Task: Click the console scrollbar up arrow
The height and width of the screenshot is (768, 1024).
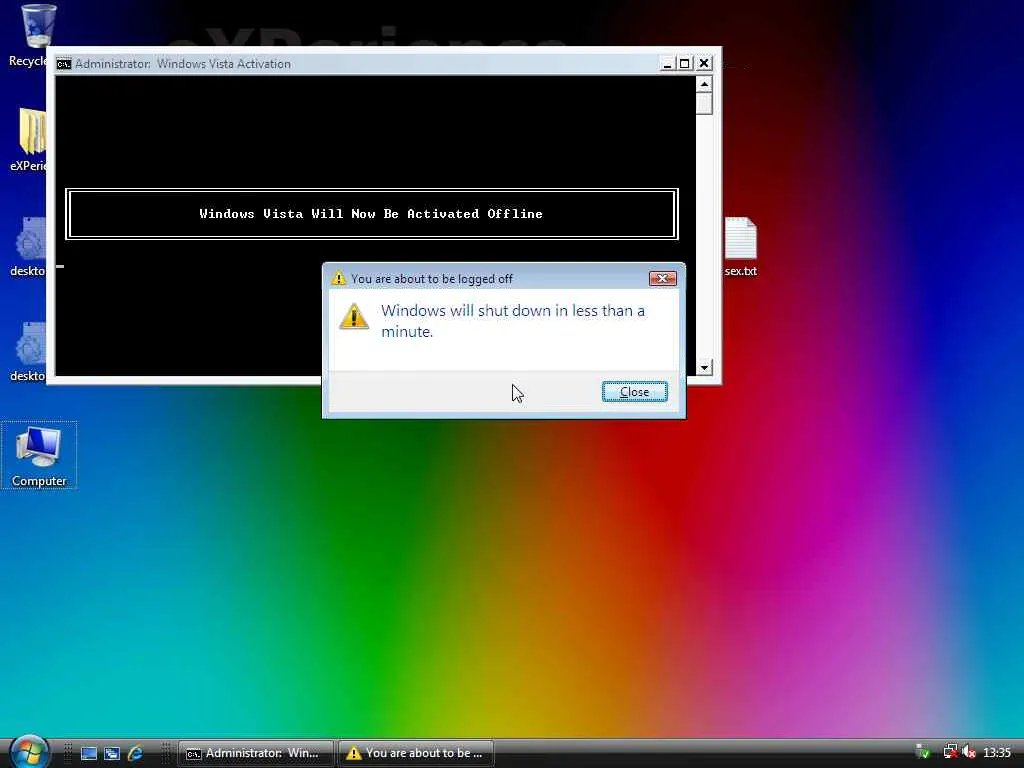Action: pos(704,84)
